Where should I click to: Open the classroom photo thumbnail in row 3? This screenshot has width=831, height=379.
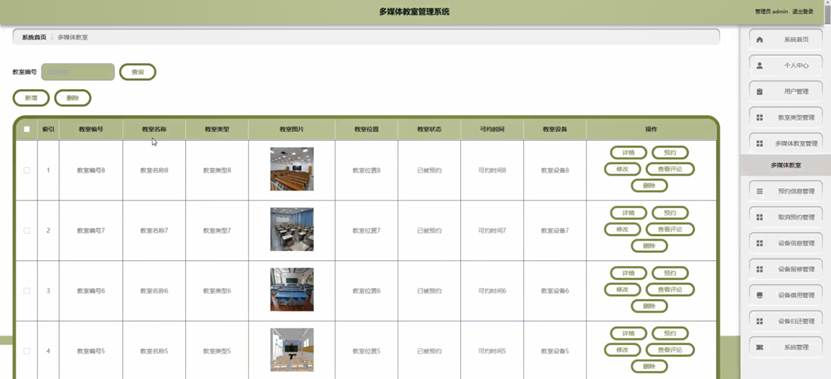click(292, 289)
